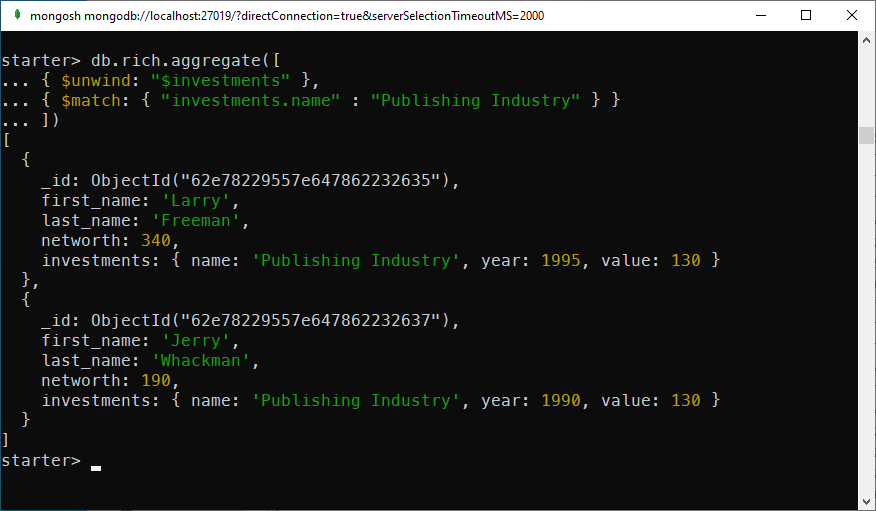Click networth value 340
Screen dimensions: 876x511
tap(156, 241)
